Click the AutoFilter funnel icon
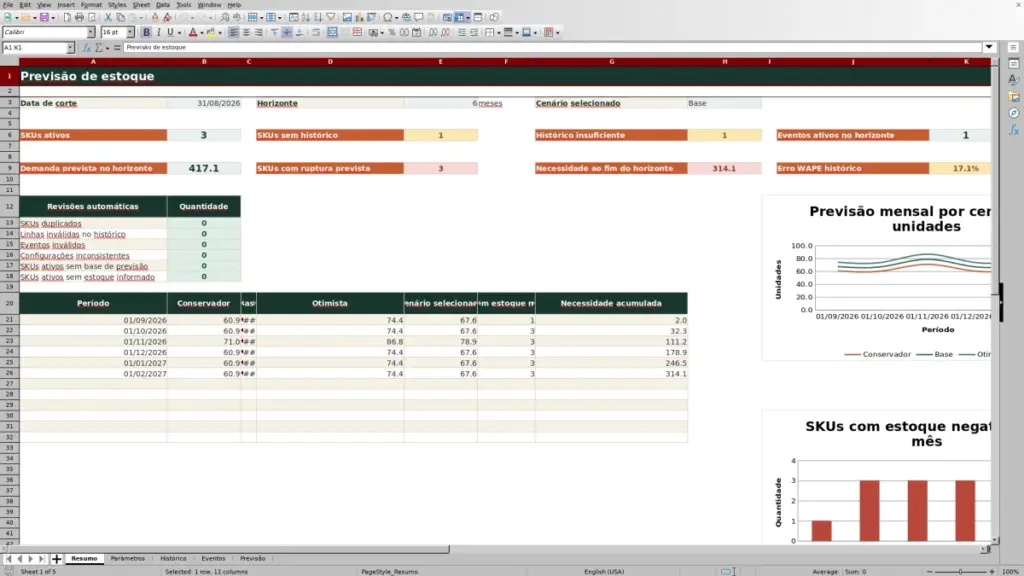Image resolution: width=1024 pixels, height=576 pixels. click(x=330, y=18)
